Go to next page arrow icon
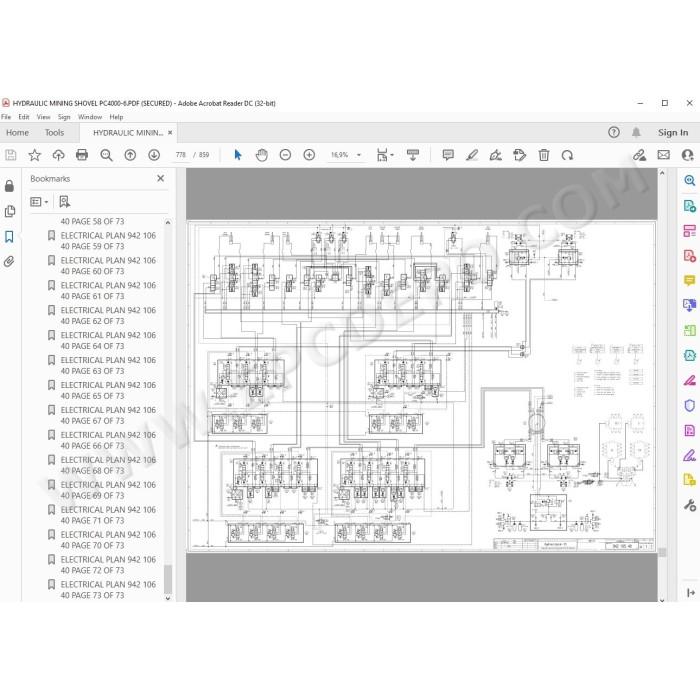Screen dimensions: 700x700 click(154, 155)
